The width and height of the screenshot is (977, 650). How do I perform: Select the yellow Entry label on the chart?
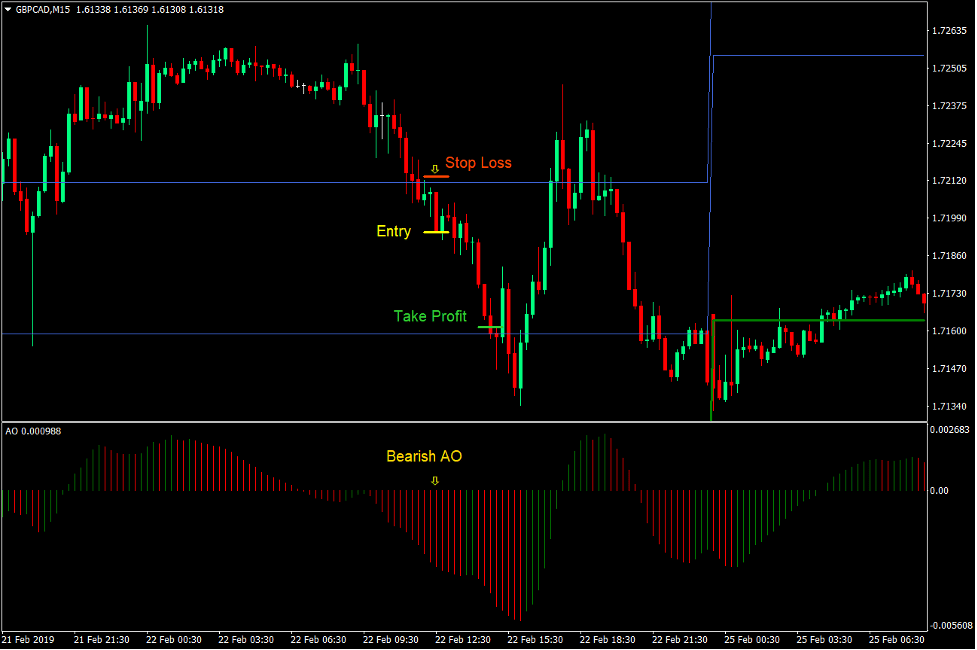click(x=393, y=231)
